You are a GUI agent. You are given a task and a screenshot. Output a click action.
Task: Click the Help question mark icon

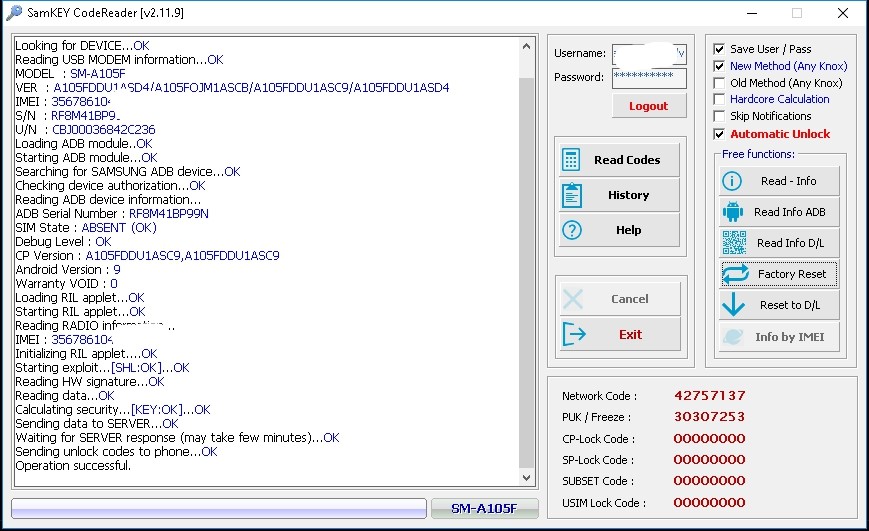coord(571,230)
